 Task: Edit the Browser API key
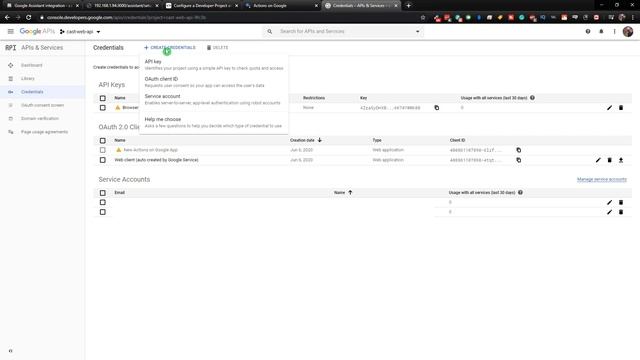609,108
